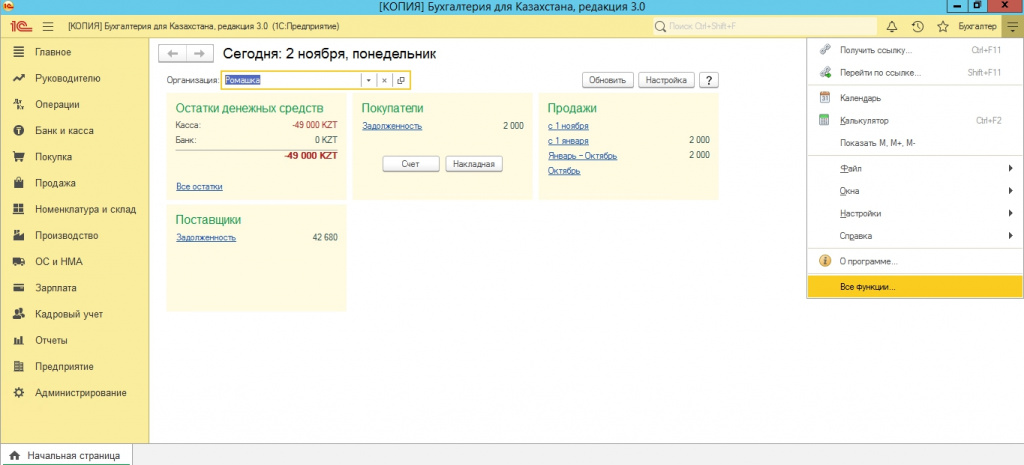This screenshot has width=1024, height=465.
Task: Click the ОС и НМА truck icon
Action: coord(19,262)
